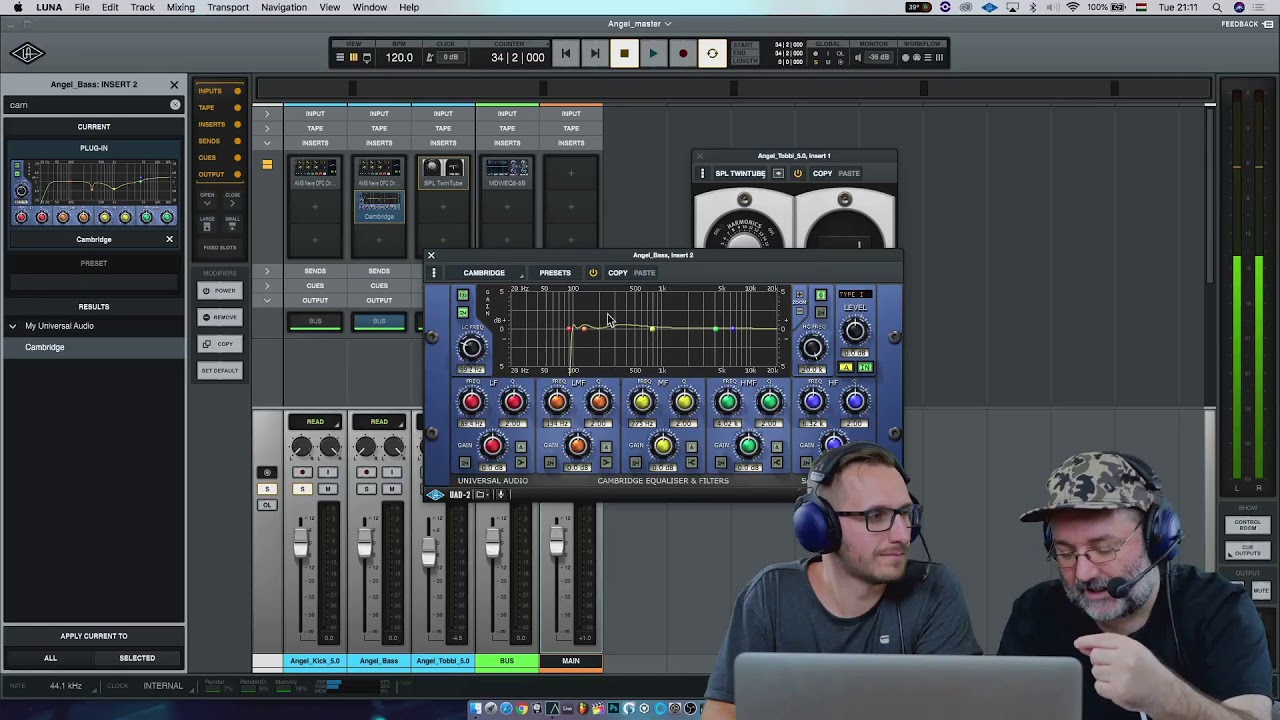Open Cambridge plug-in options menu (three dots)

434,273
